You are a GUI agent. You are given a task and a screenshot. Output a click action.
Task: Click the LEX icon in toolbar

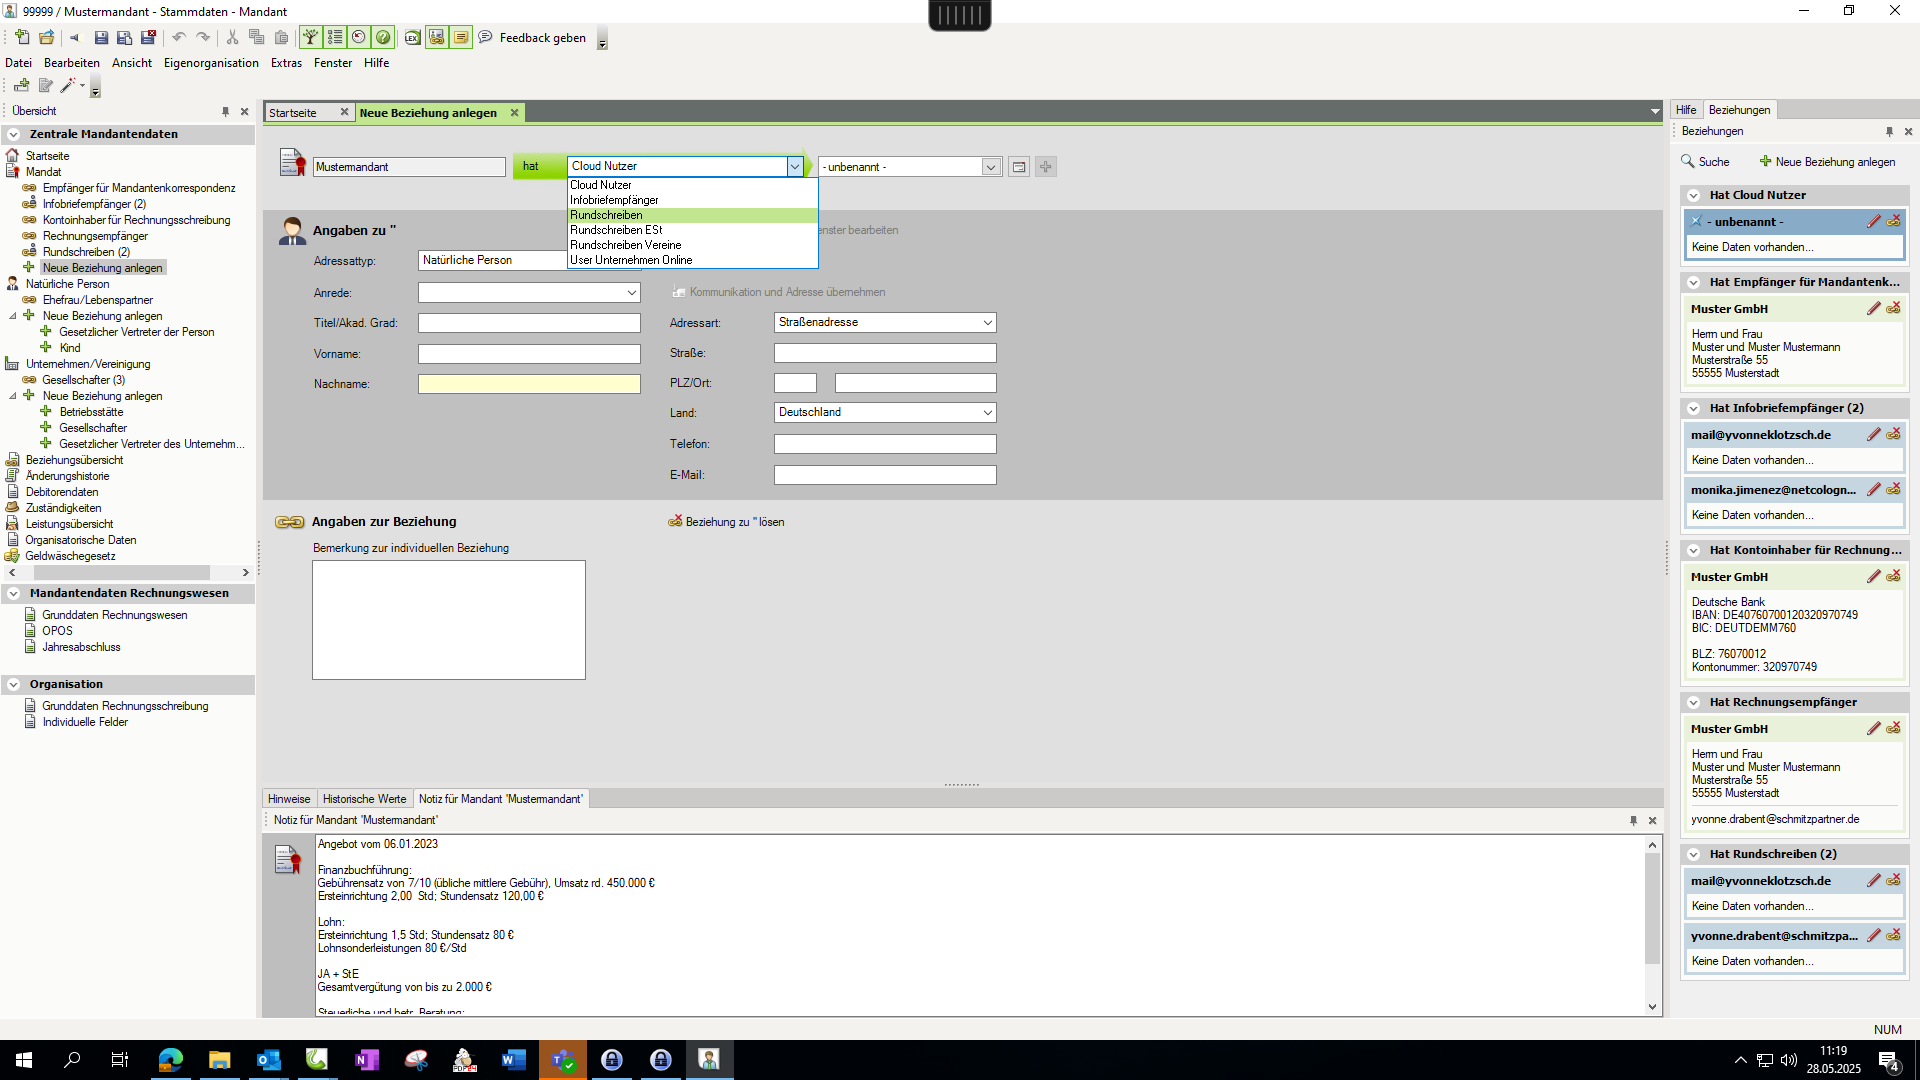click(x=412, y=38)
